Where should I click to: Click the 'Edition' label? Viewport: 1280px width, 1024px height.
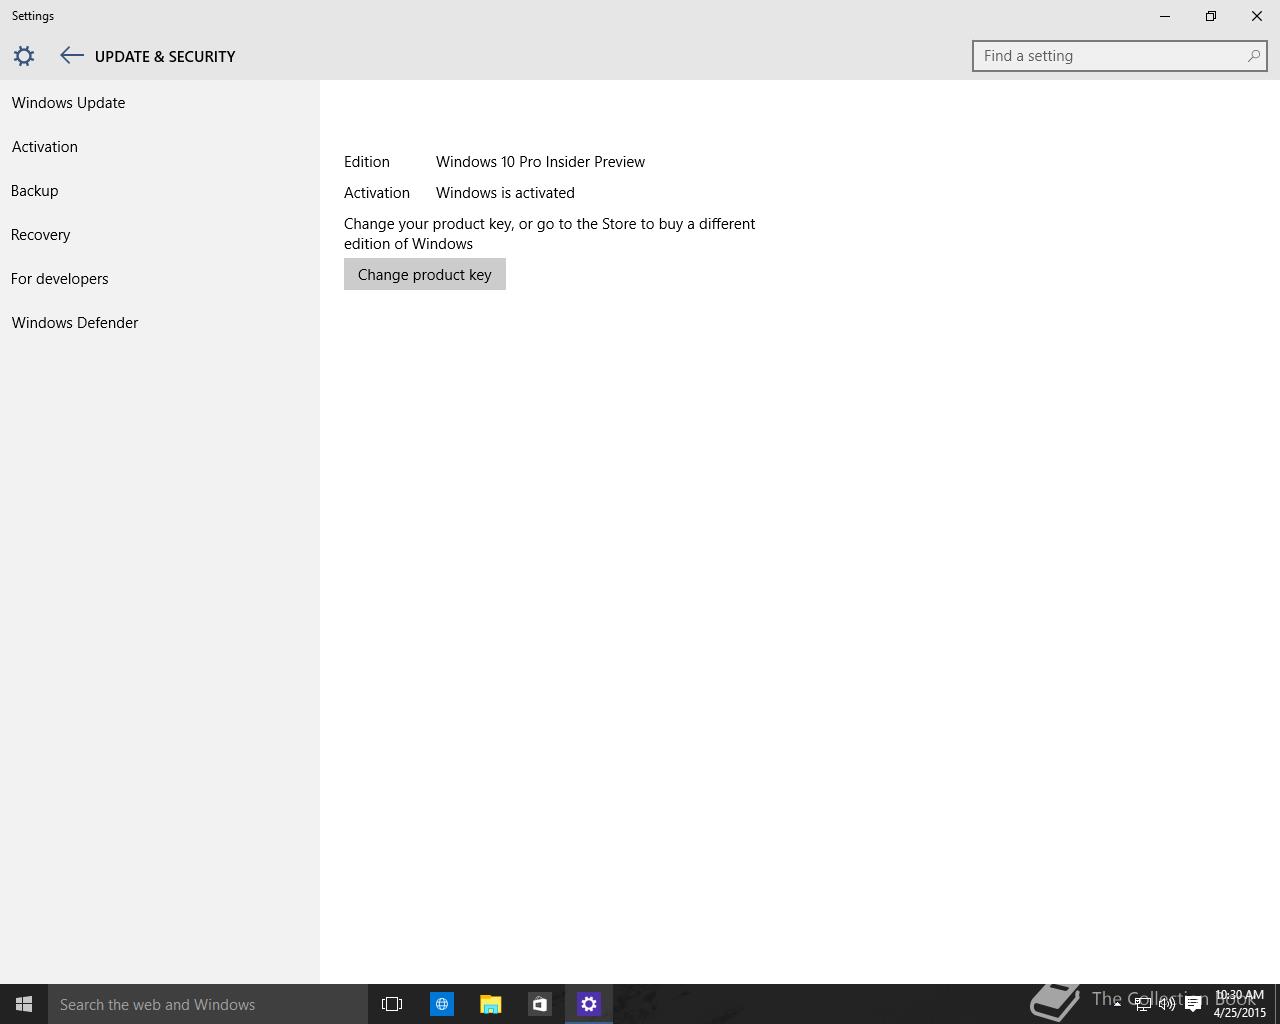pos(367,162)
